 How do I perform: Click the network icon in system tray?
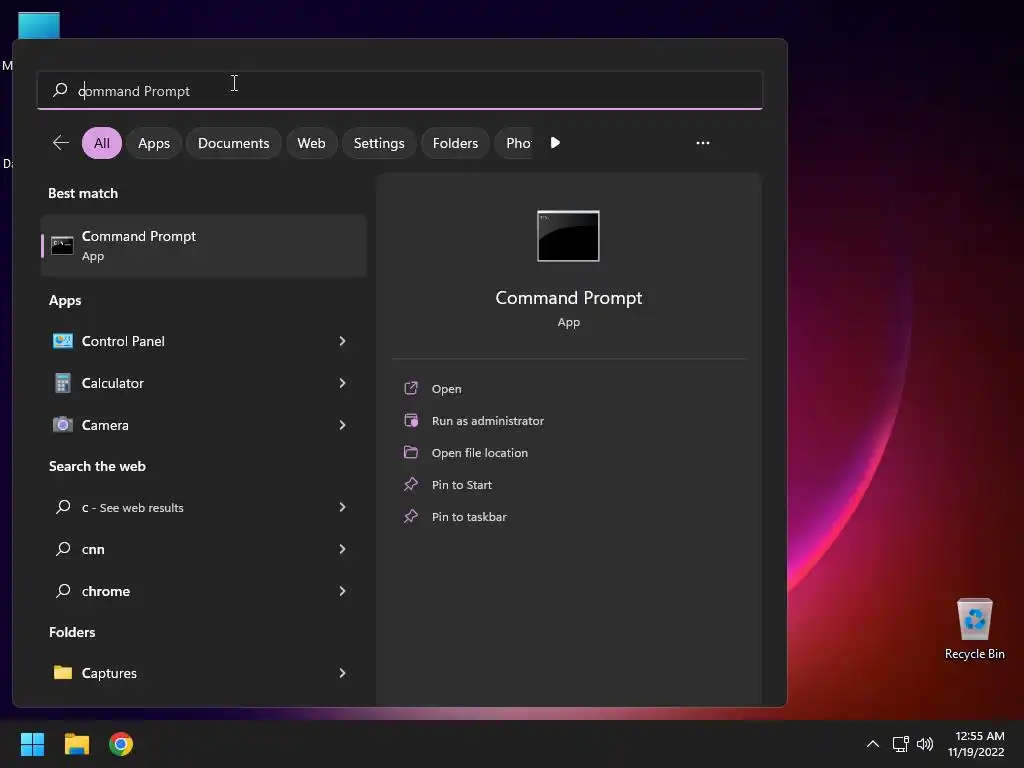click(x=901, y=744)
